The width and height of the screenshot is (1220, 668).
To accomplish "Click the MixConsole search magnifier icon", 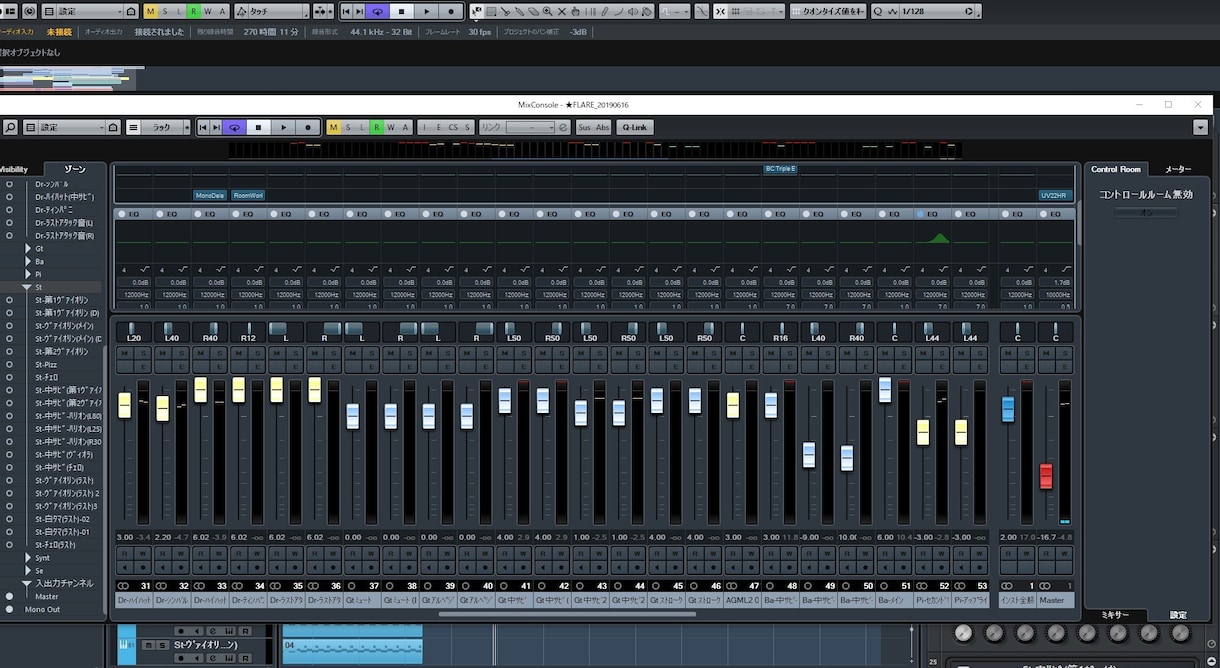I will click(x=10, y=127).
